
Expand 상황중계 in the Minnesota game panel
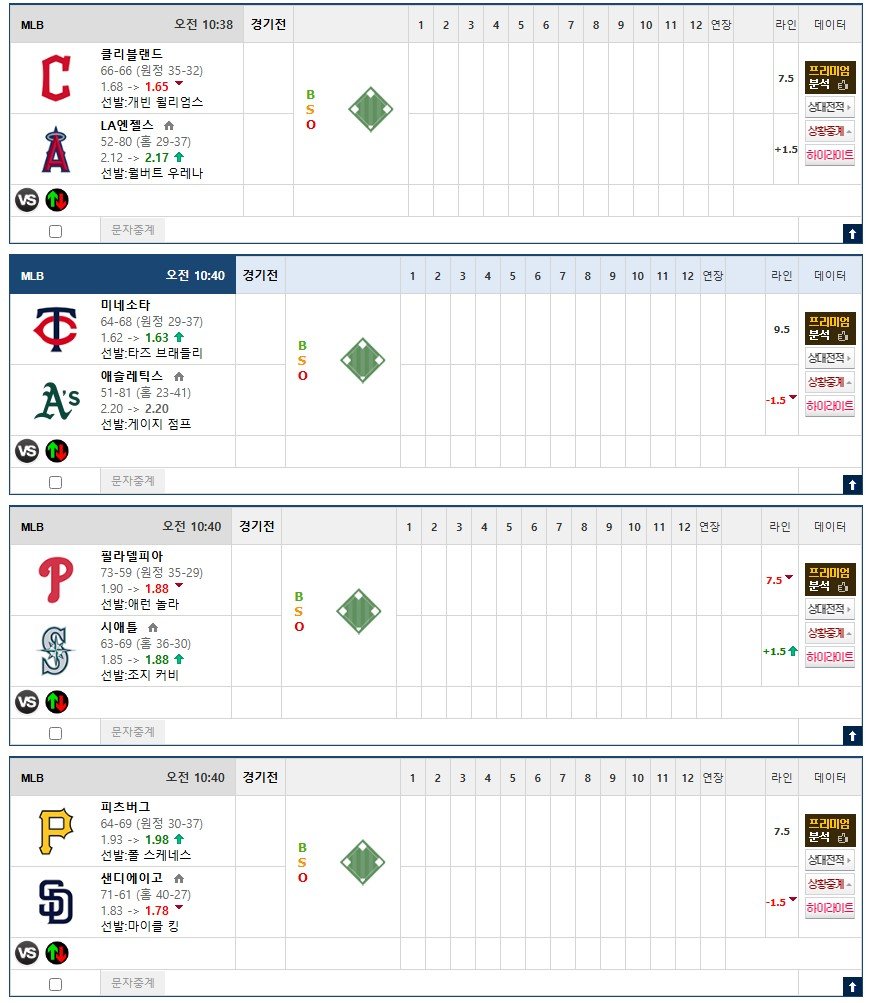click(x=829, y=382)
